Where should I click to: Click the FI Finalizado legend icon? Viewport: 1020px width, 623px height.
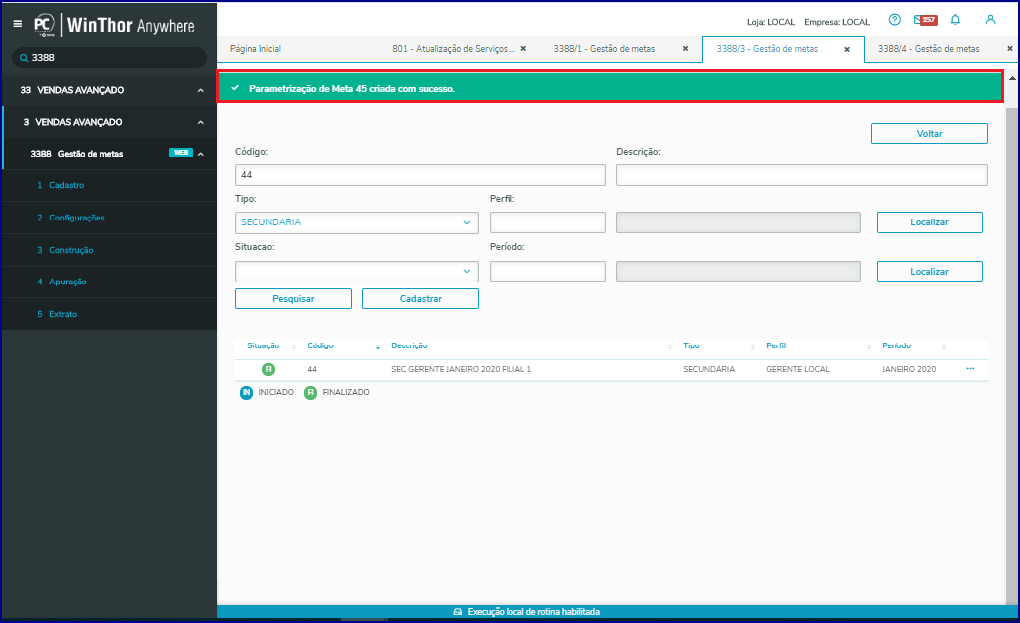click(310, 392)
